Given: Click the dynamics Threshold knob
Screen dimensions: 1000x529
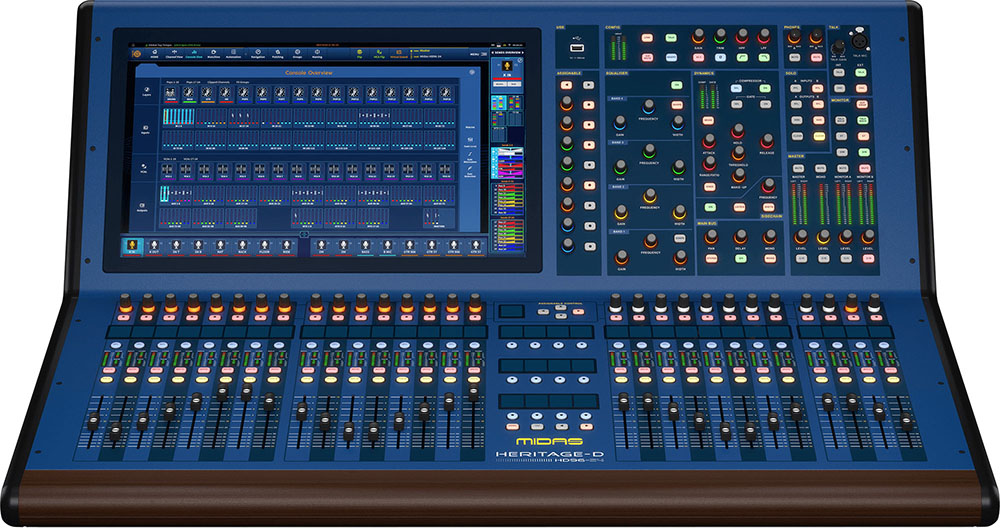Looking at the screenshot, I should (x=739, y=153).
